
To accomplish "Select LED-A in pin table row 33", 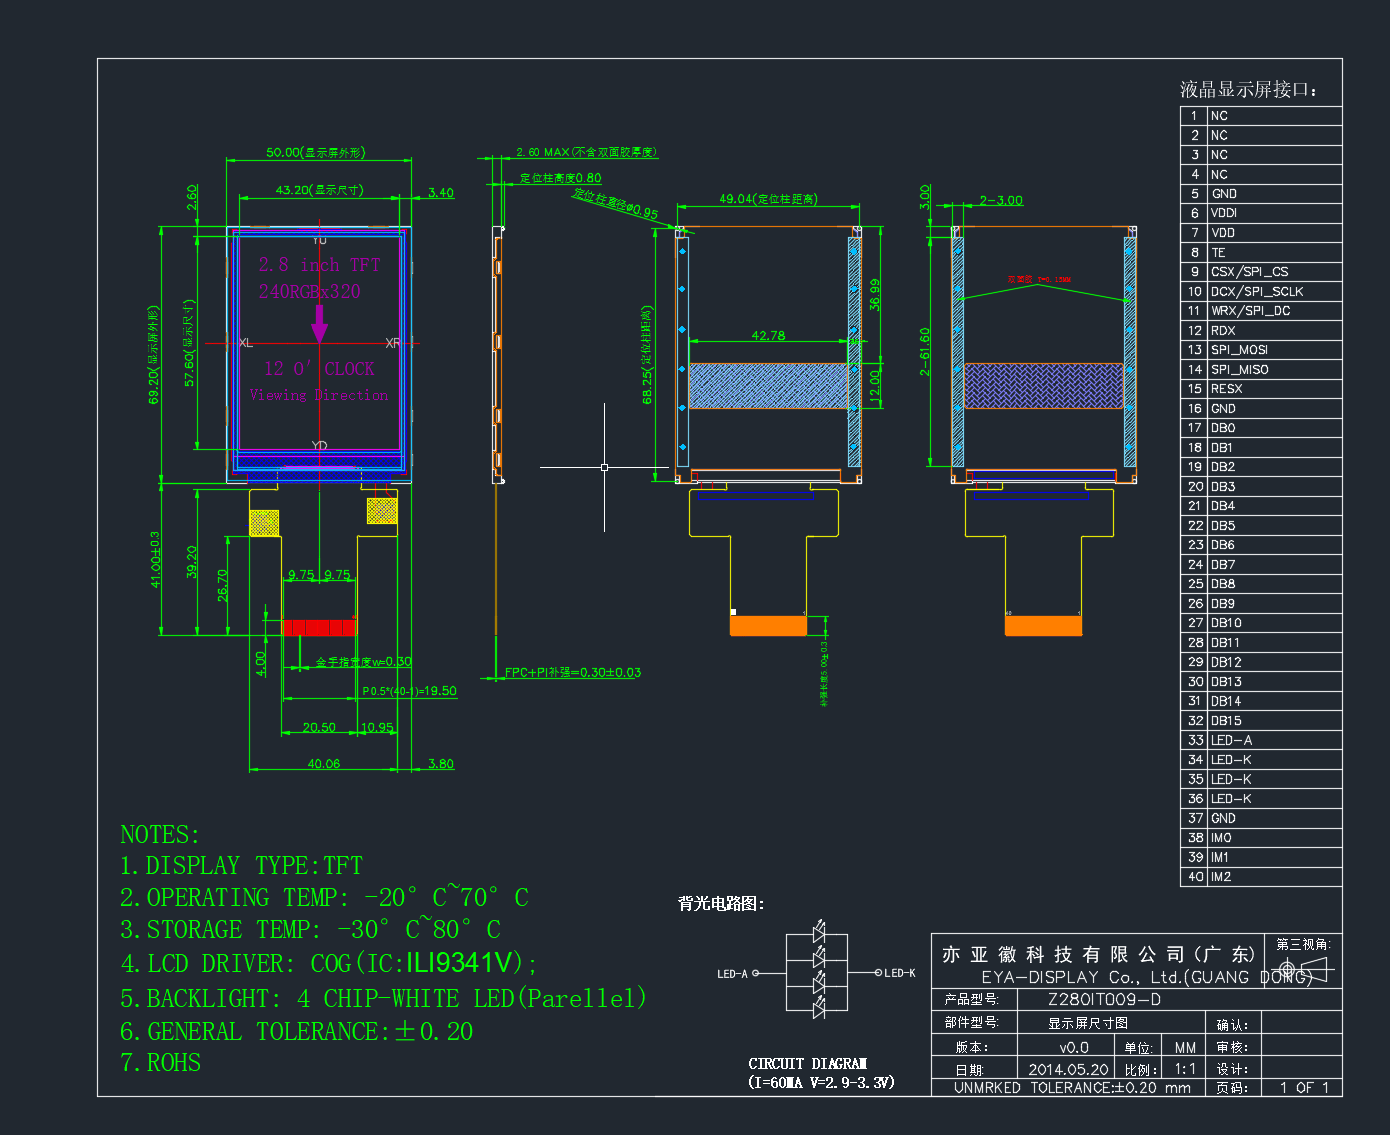I will coord(1232,741).
